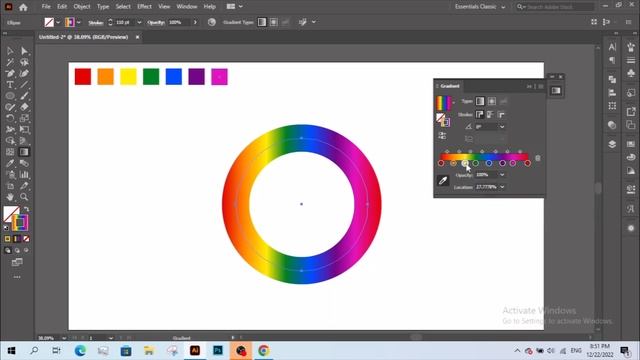Select the Line Segment tool

24,85
